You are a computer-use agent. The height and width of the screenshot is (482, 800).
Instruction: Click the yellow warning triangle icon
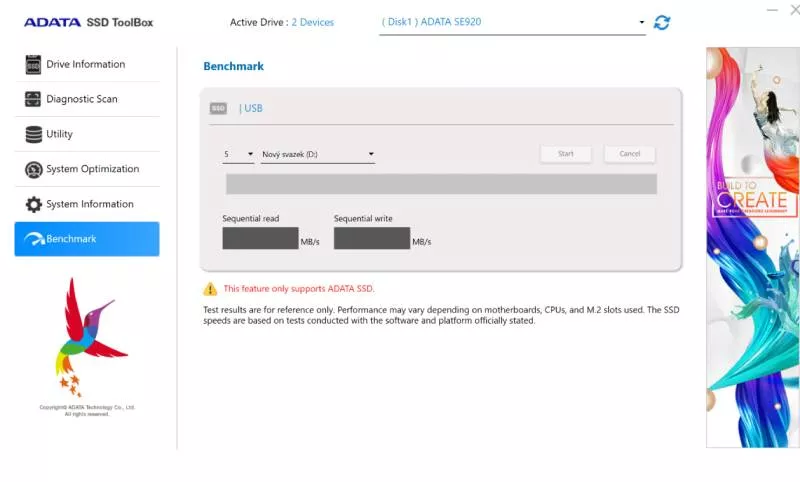(210, 289)
